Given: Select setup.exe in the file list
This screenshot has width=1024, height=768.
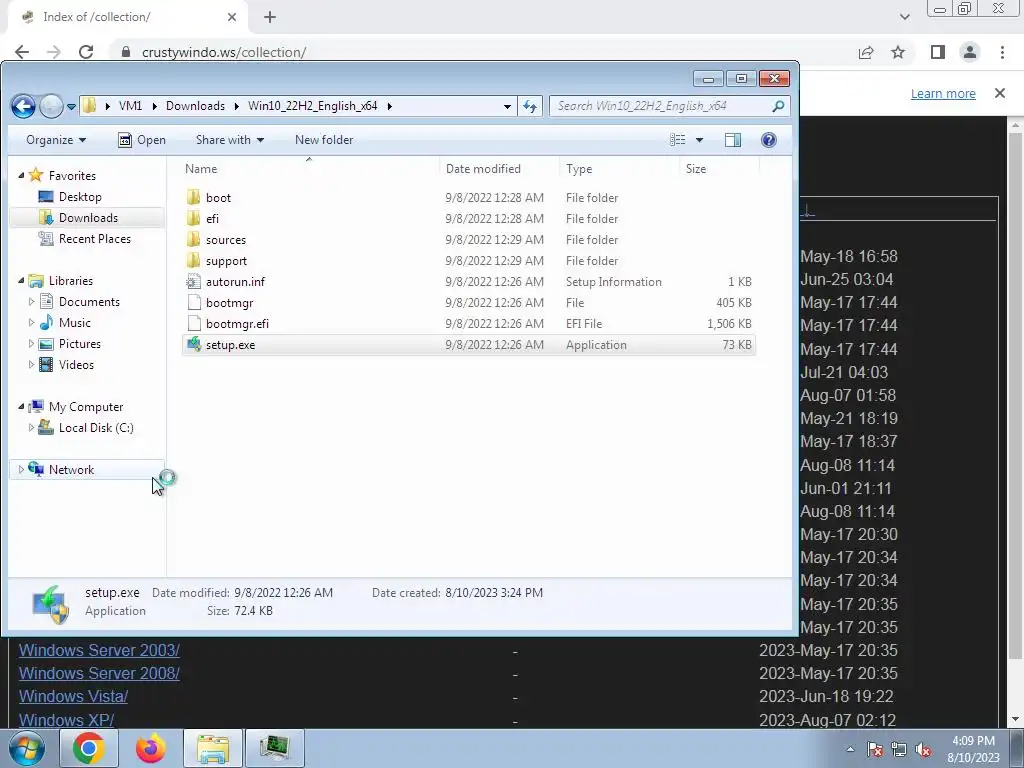Looking at the screenshot, I should (469, 345).
